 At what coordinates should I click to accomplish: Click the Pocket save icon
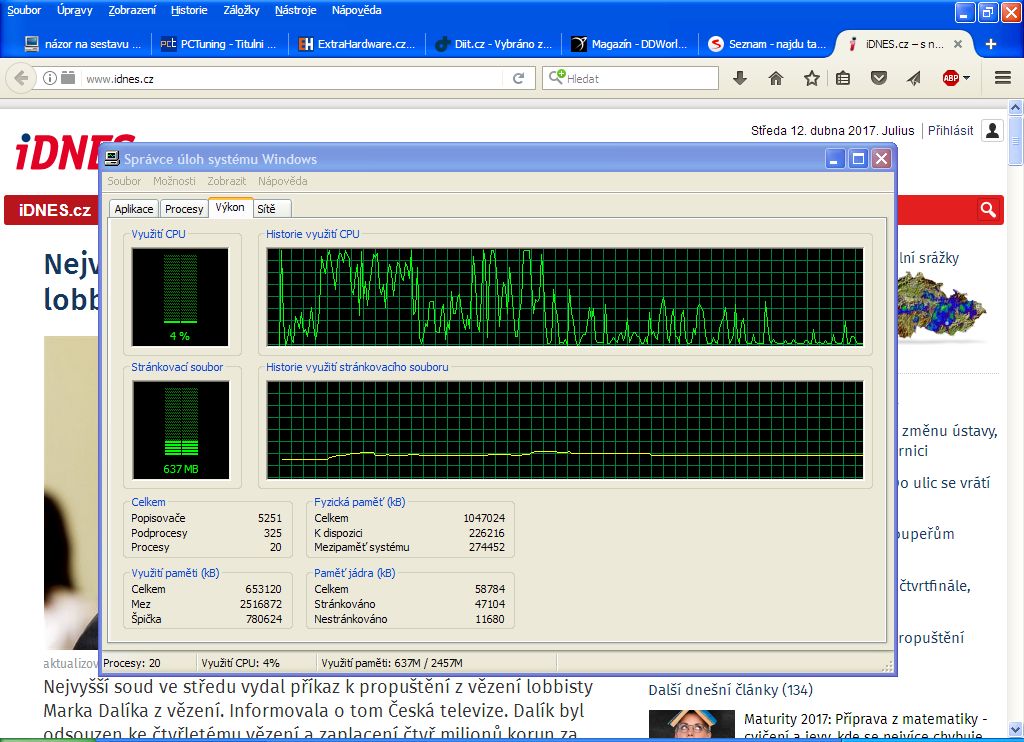click(x=879, y=78)
